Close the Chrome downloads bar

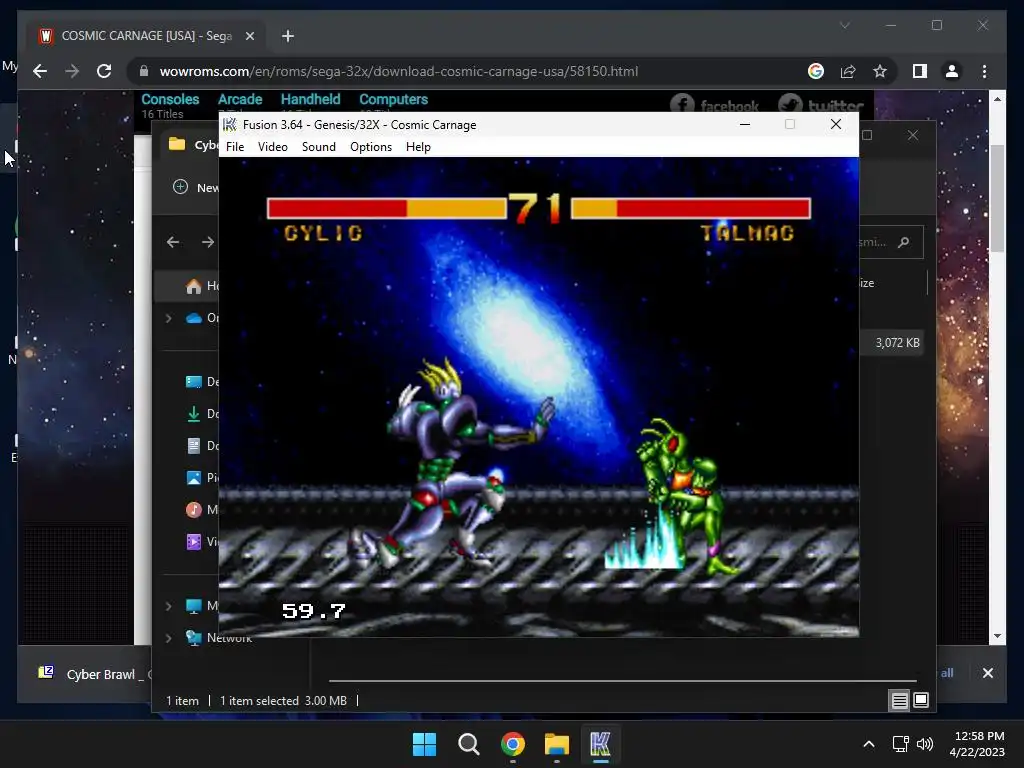[987, 673]
